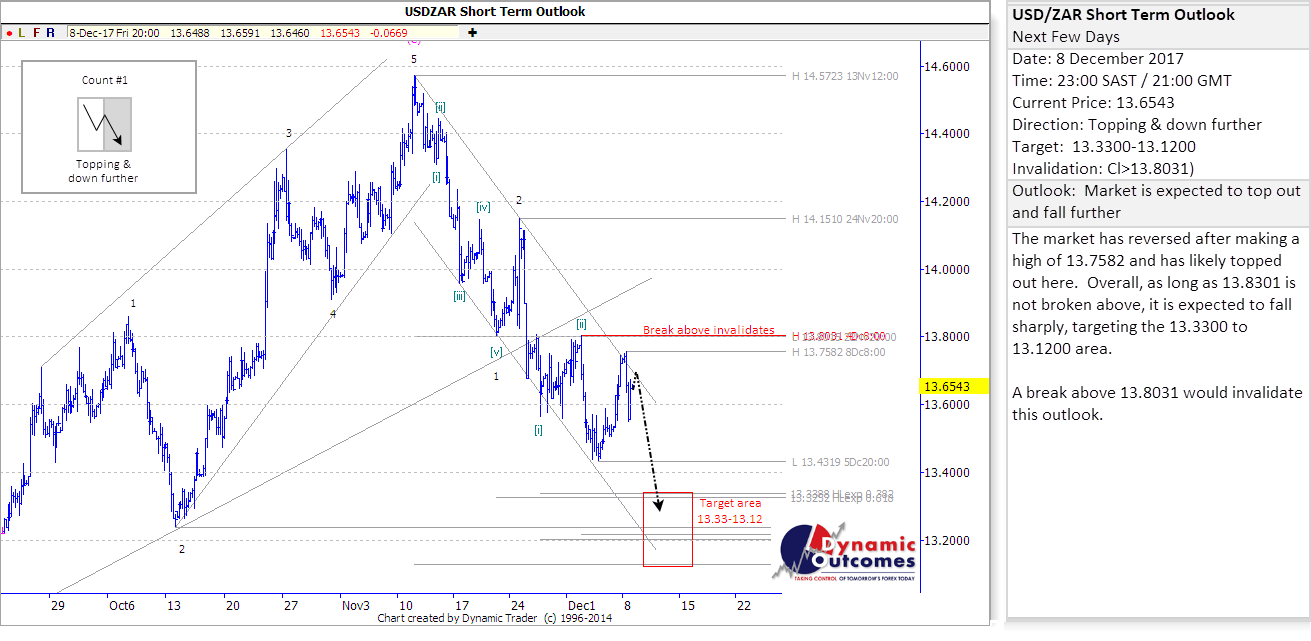Click the green [v] wave label
The width and height of the screenshot is (1311, 641).
click(495, 352)
